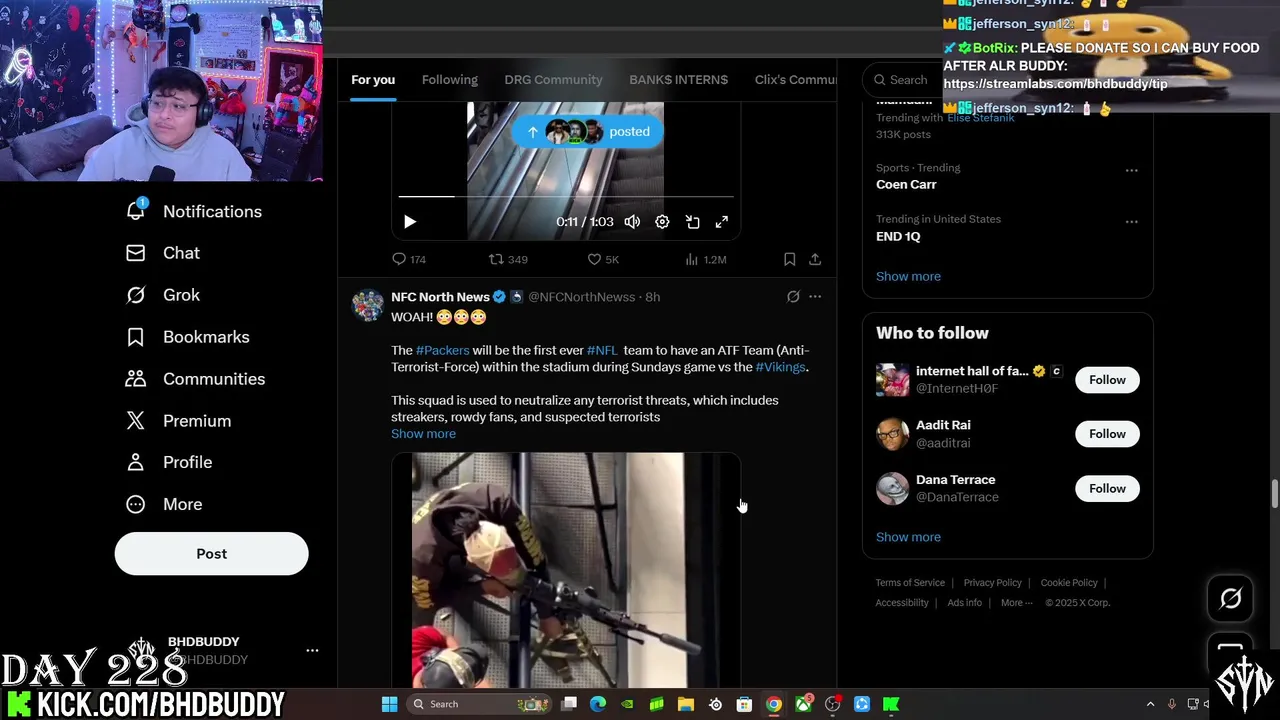Reply to the video post with 174 comments
The height and width of the screenshot is (720, 1280).
point(409,259)
